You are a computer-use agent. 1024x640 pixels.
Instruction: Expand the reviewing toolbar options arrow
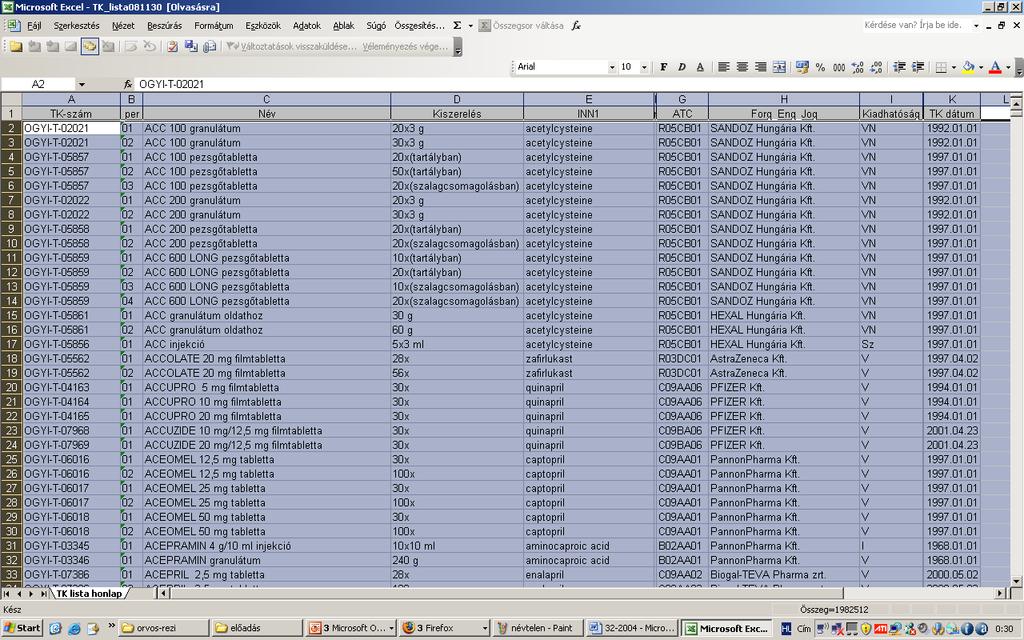458,47
